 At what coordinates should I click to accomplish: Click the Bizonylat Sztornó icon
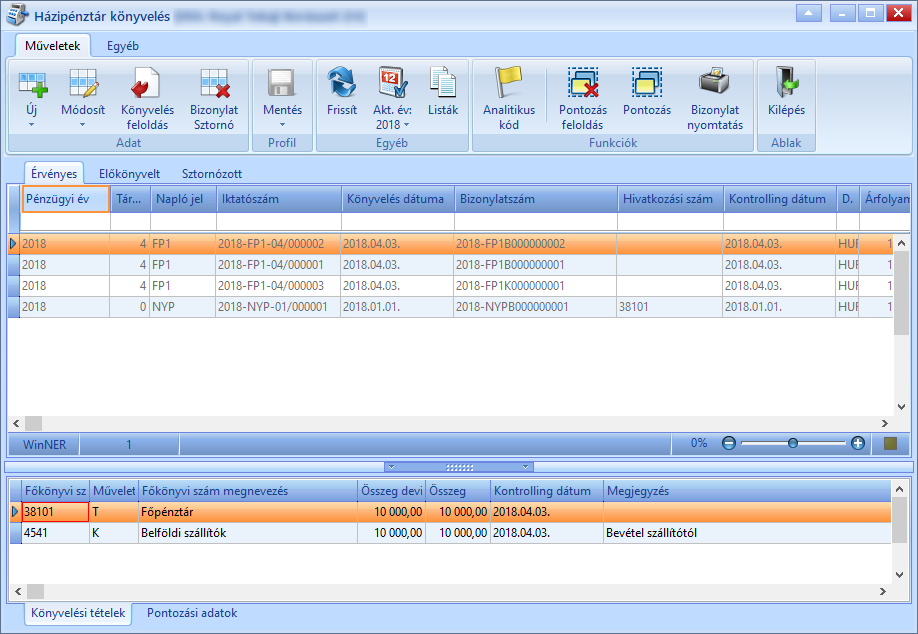pos(214,83)
